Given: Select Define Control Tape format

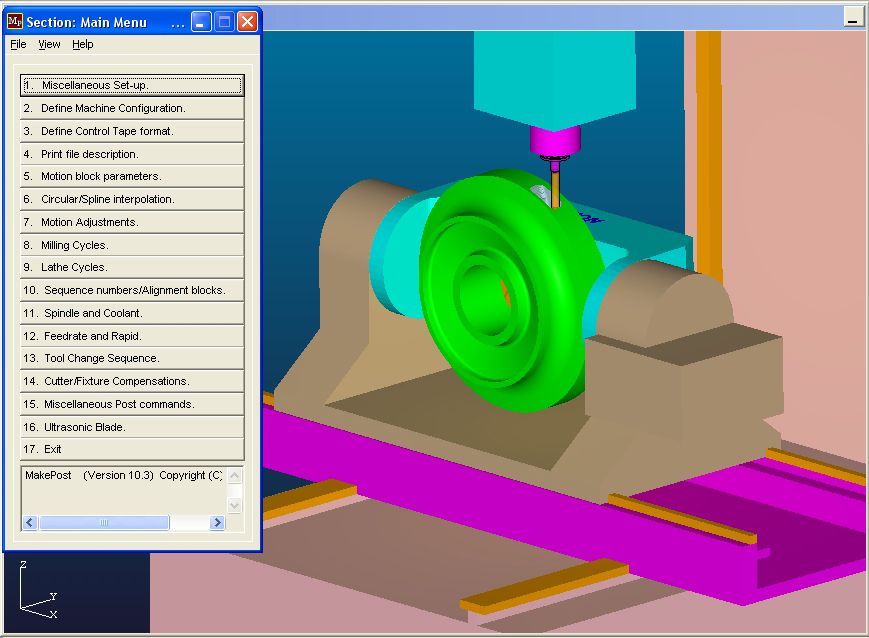Looking at the screenshot, I should pos(132,131).
